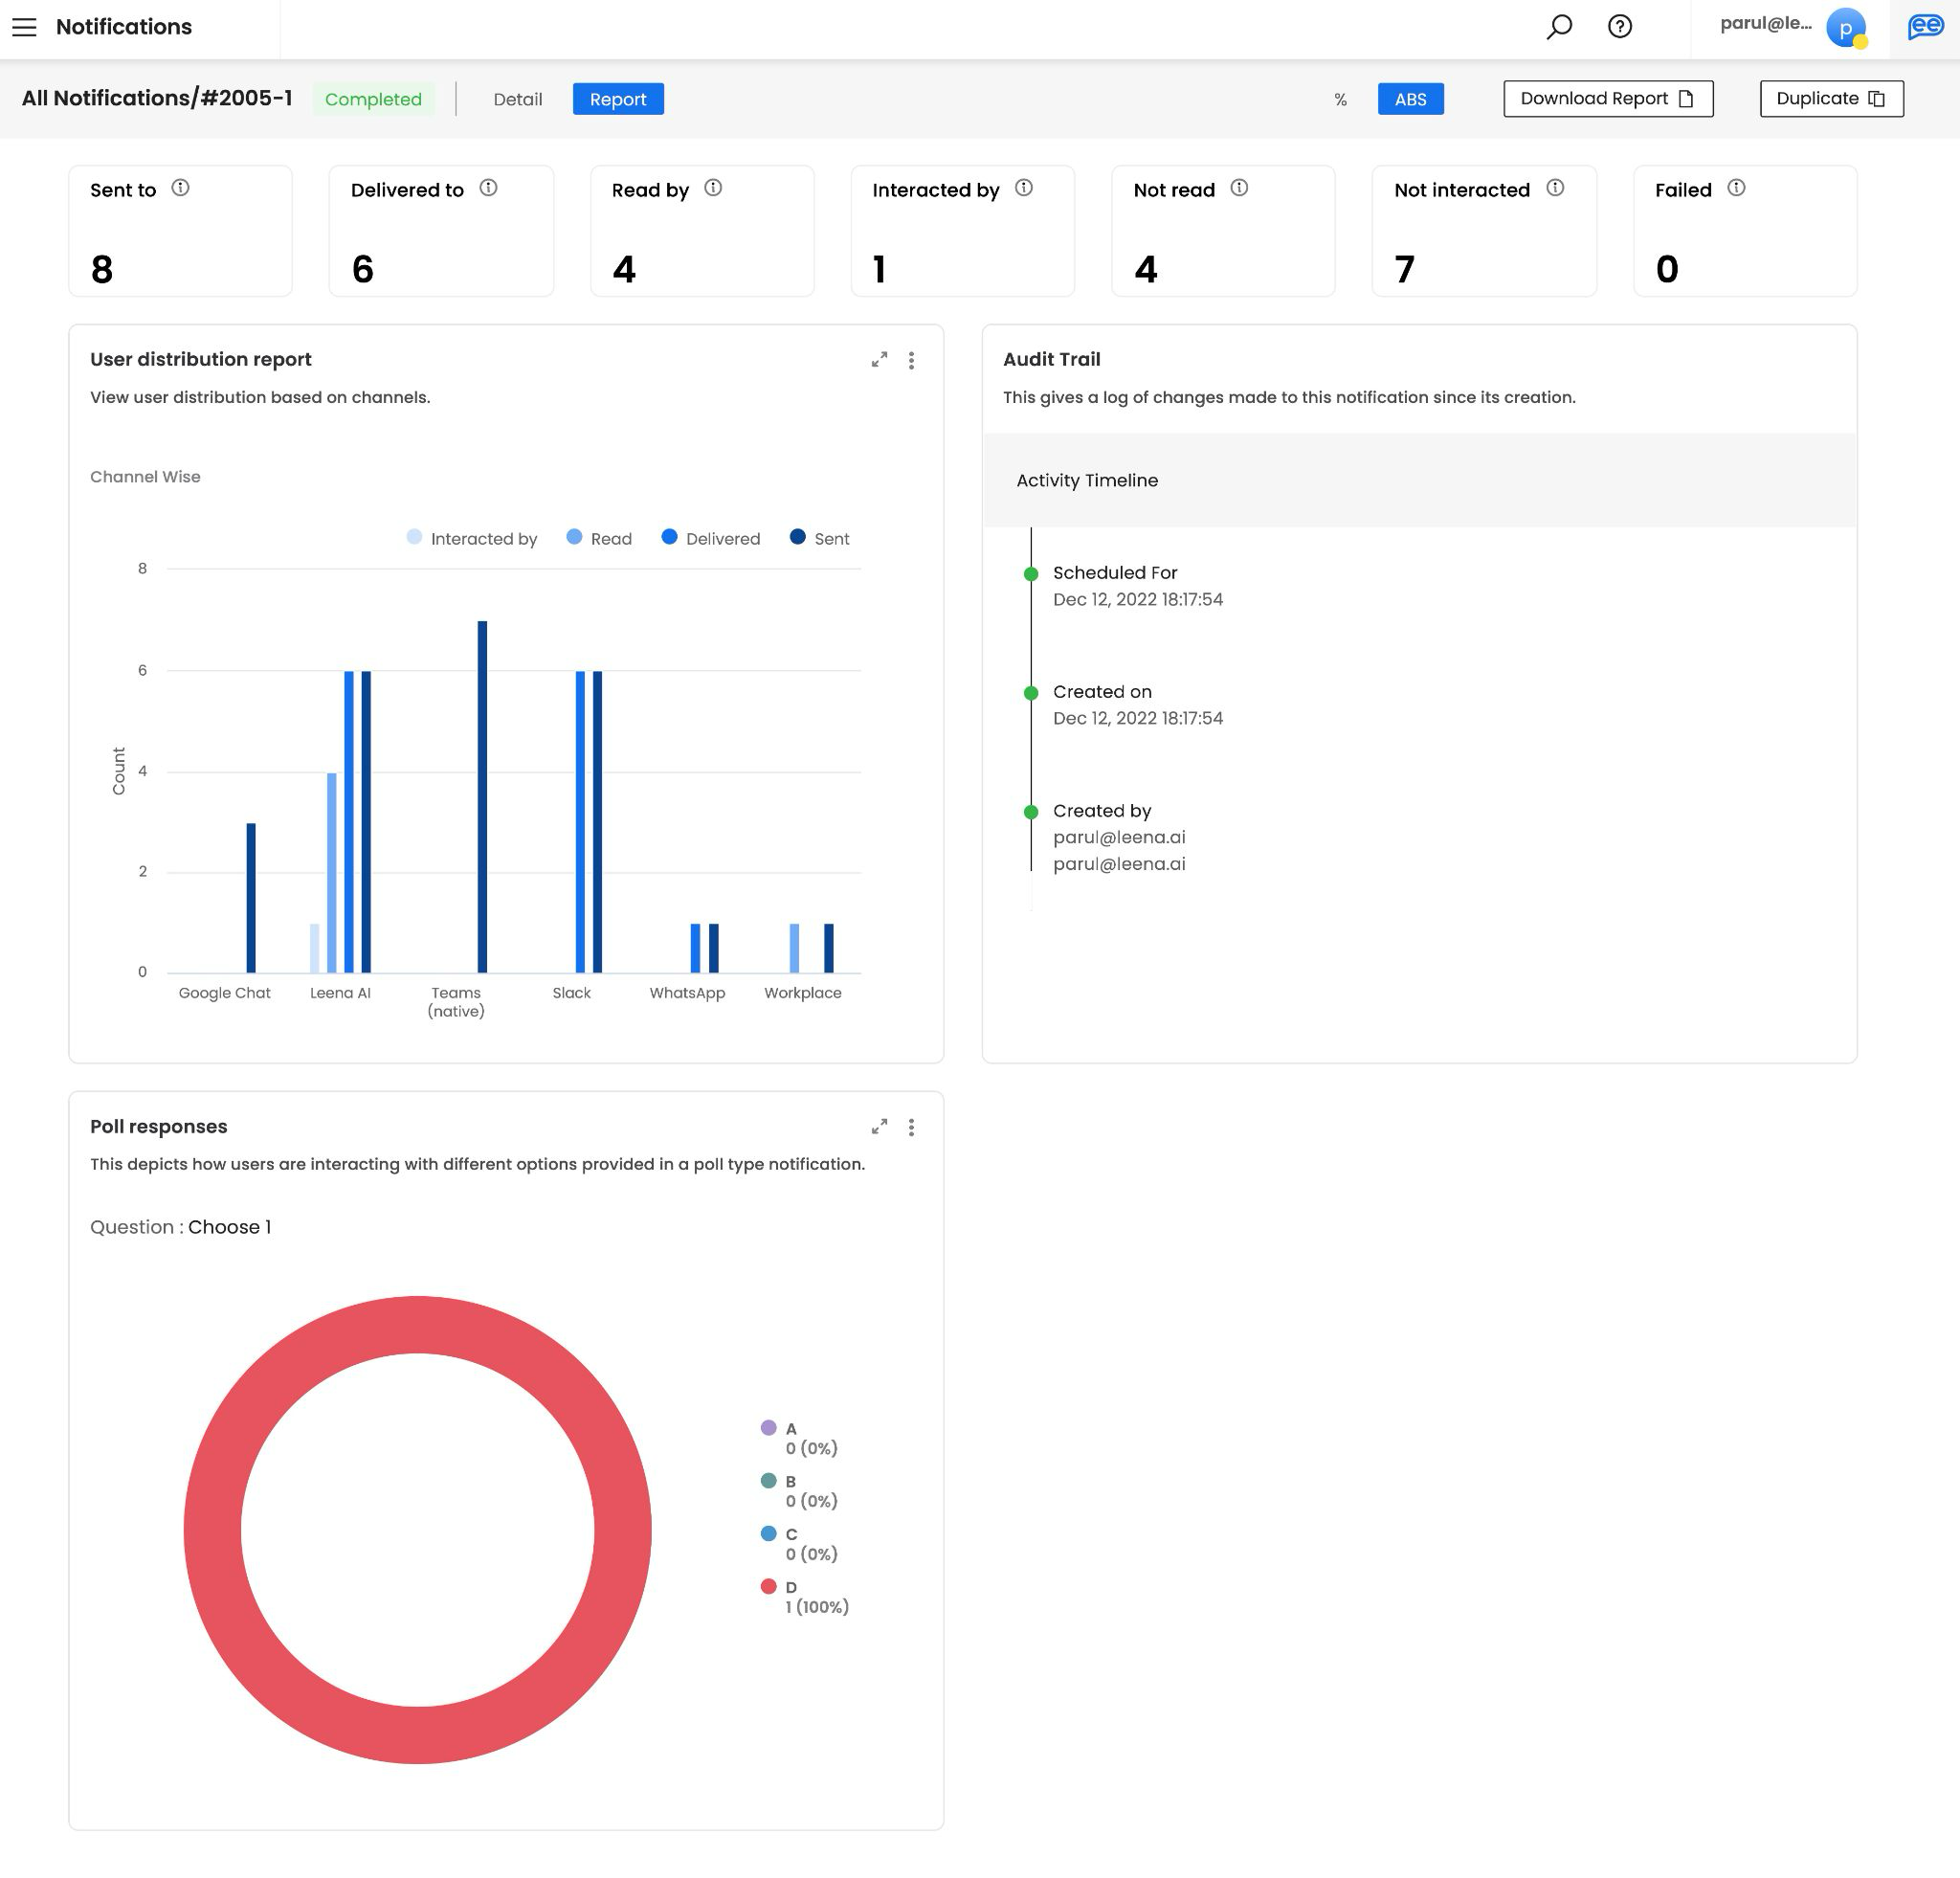Click the search magnifier icon
Viewport: 1960px width, 1878px height.
(1559, 27)
